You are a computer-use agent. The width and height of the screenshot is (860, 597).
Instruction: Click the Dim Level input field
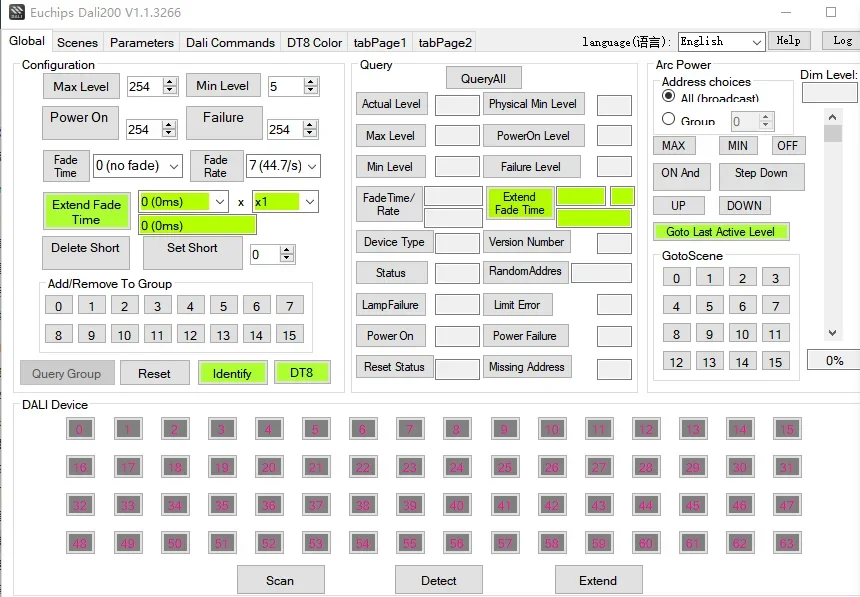click(x=830, y=93)
